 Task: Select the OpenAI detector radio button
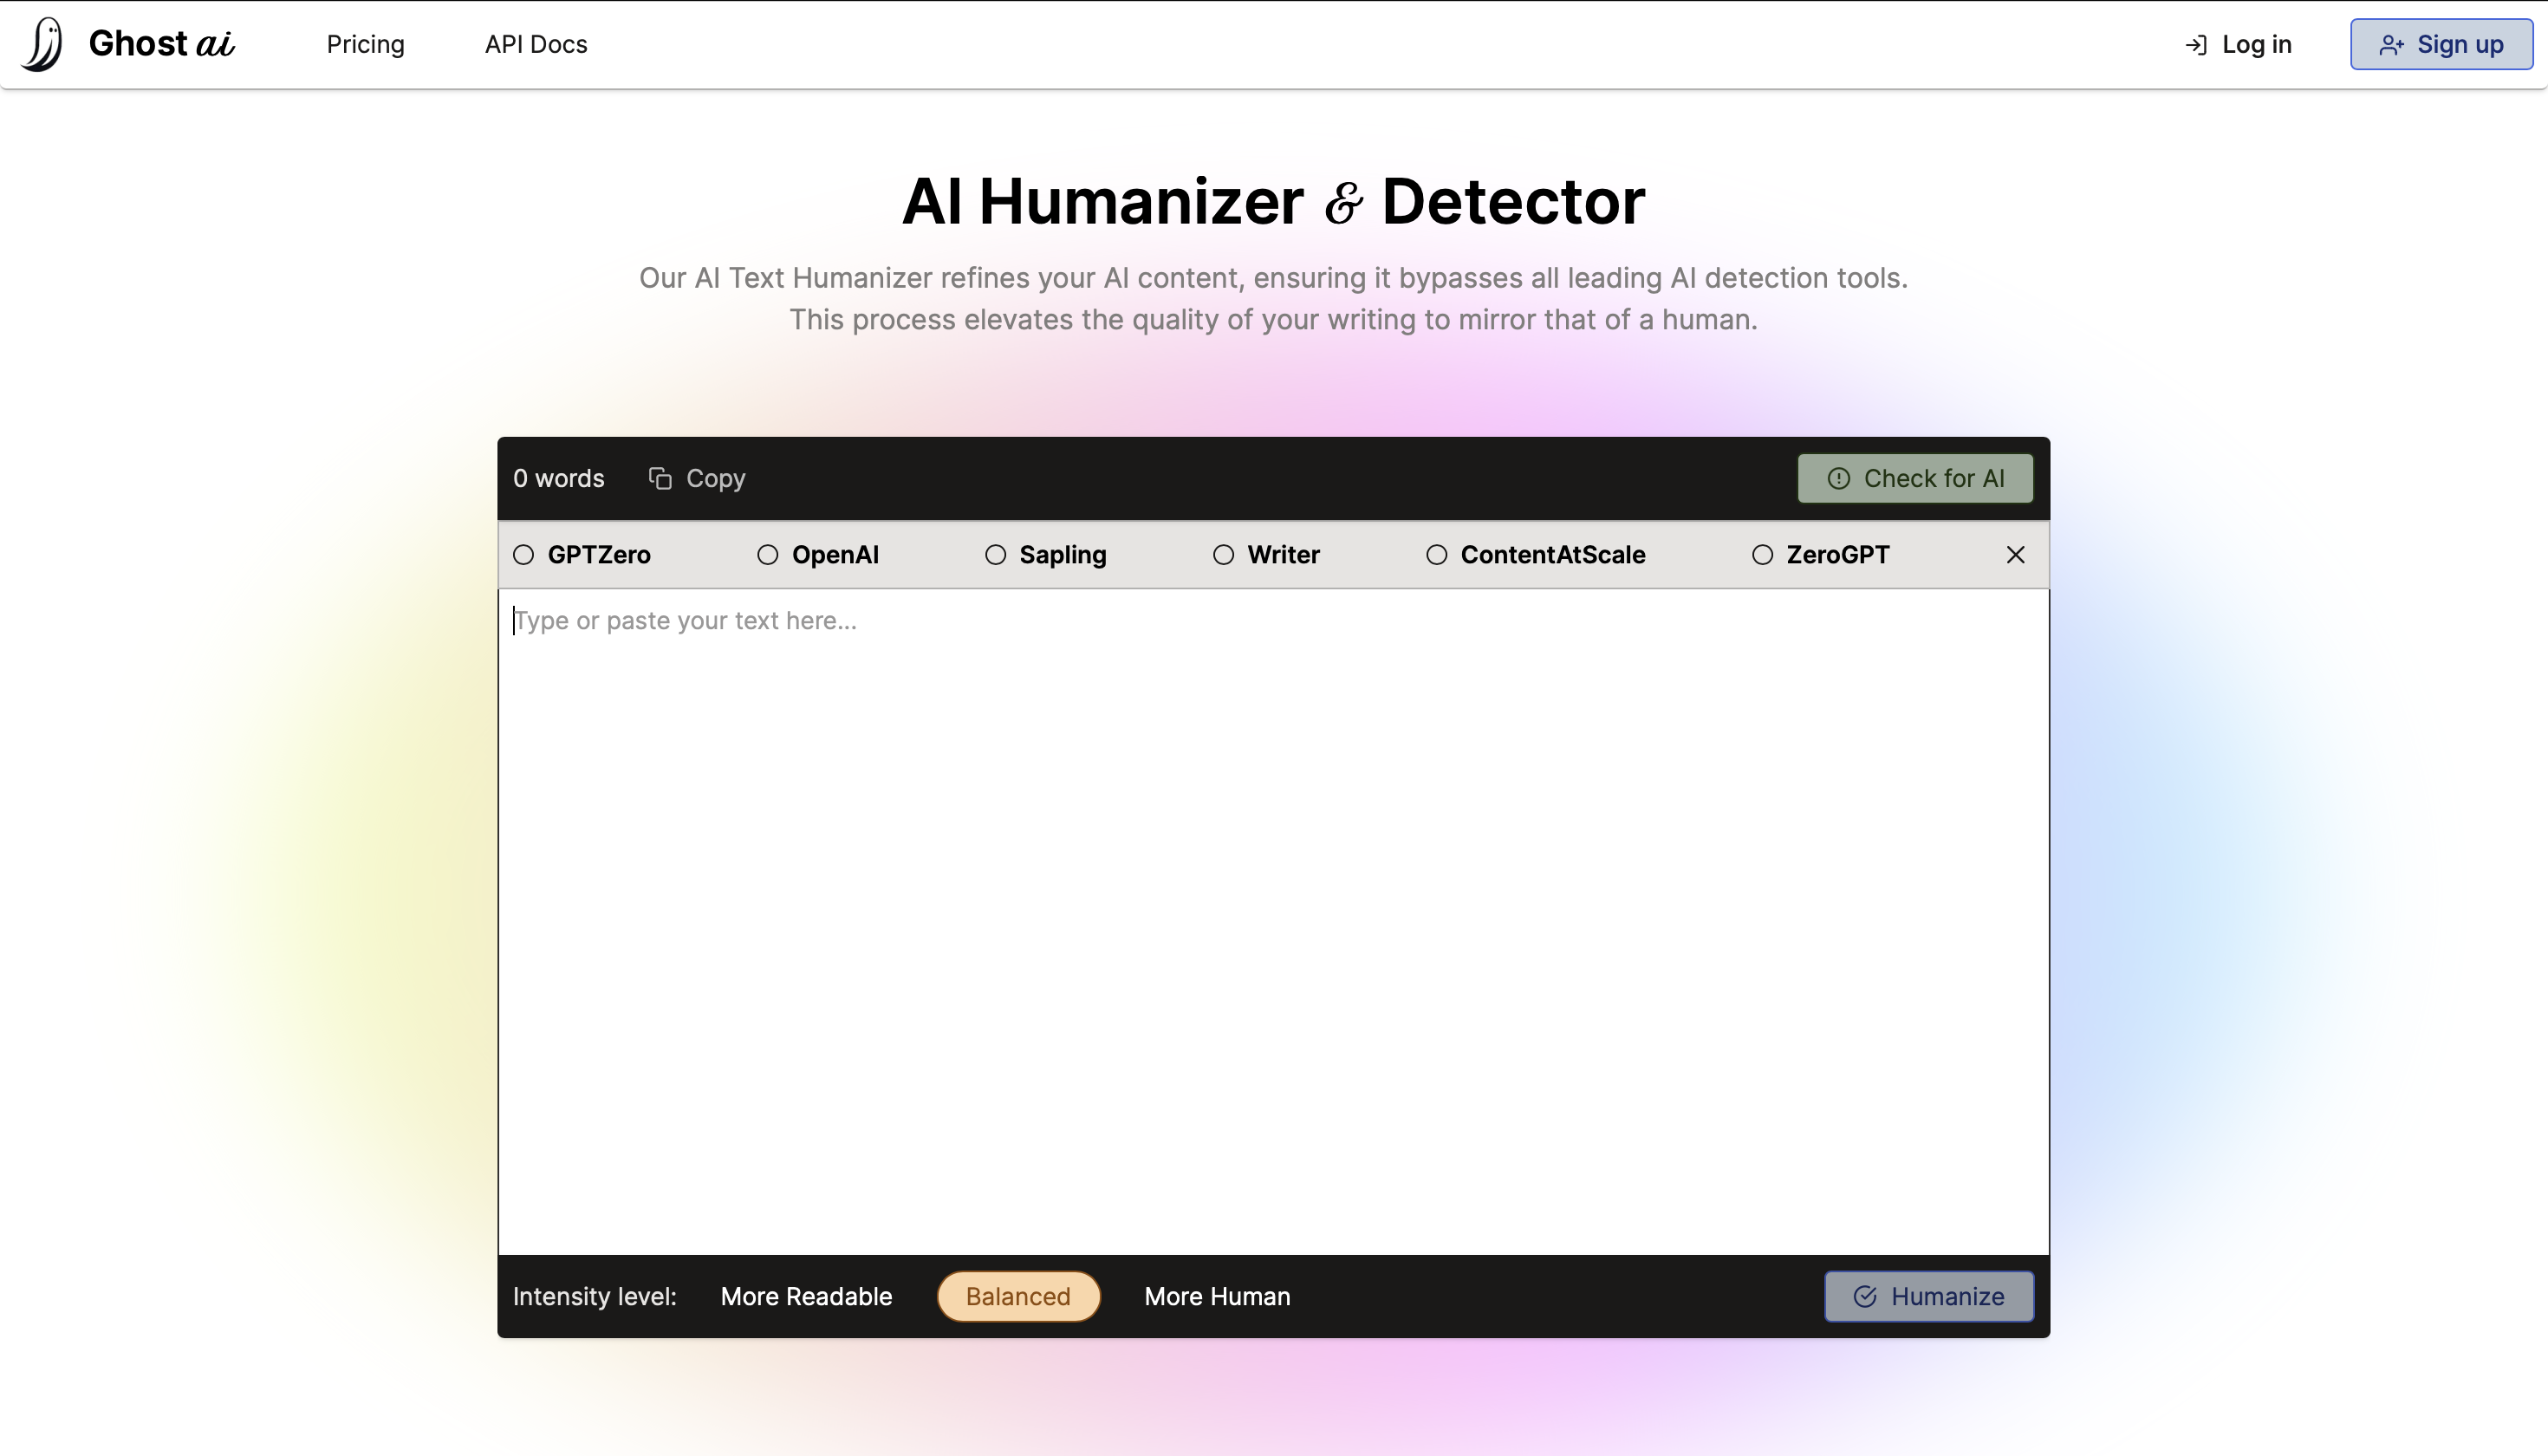click(766, 555)
